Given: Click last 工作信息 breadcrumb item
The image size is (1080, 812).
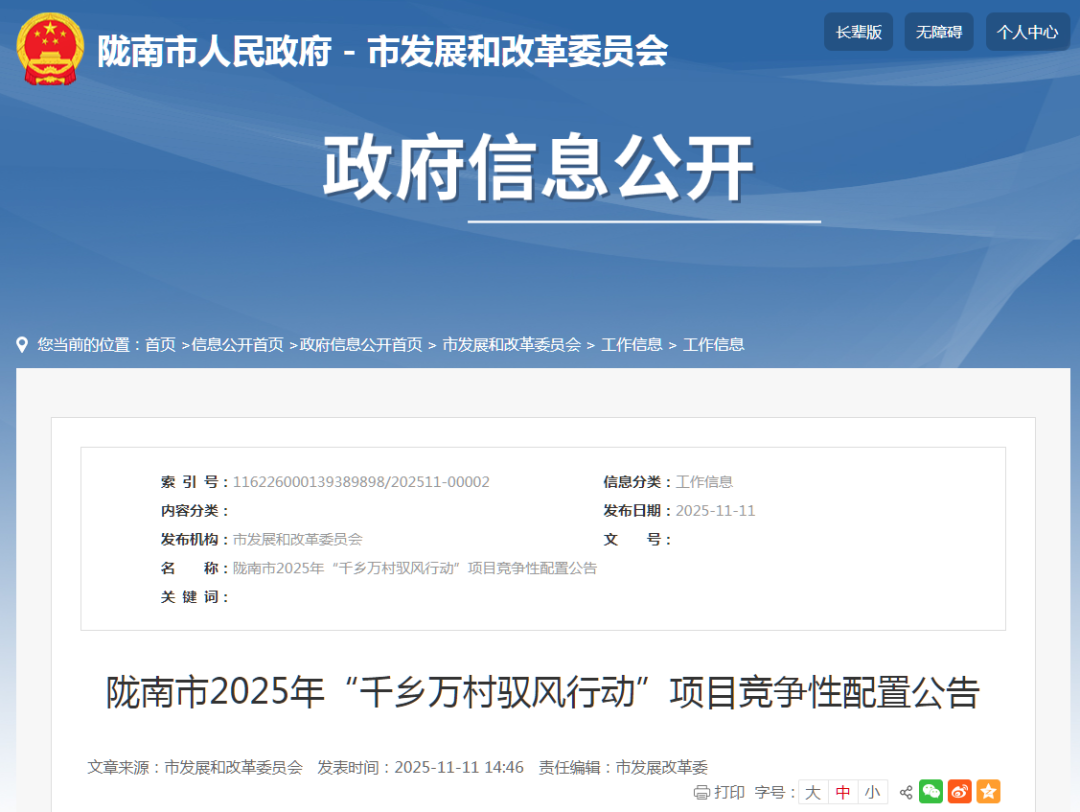Looking at the screenshot, I should pyautogui.click(x=713, y=345).
